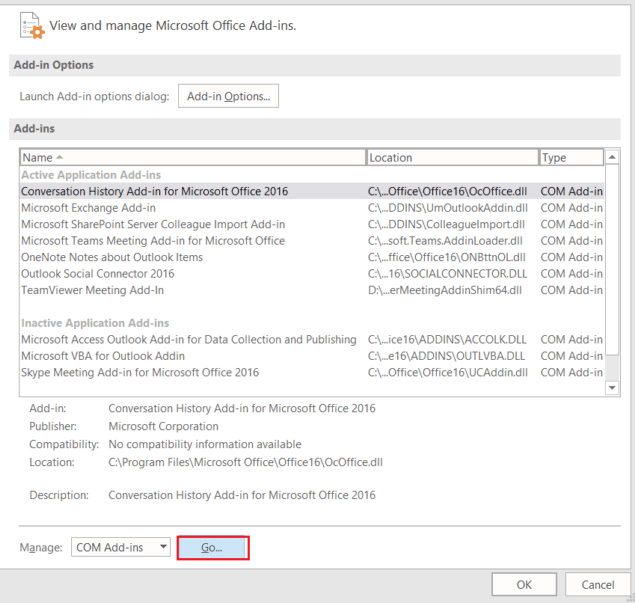Click the Active Application Add-ins group heading

click(91, 175)
